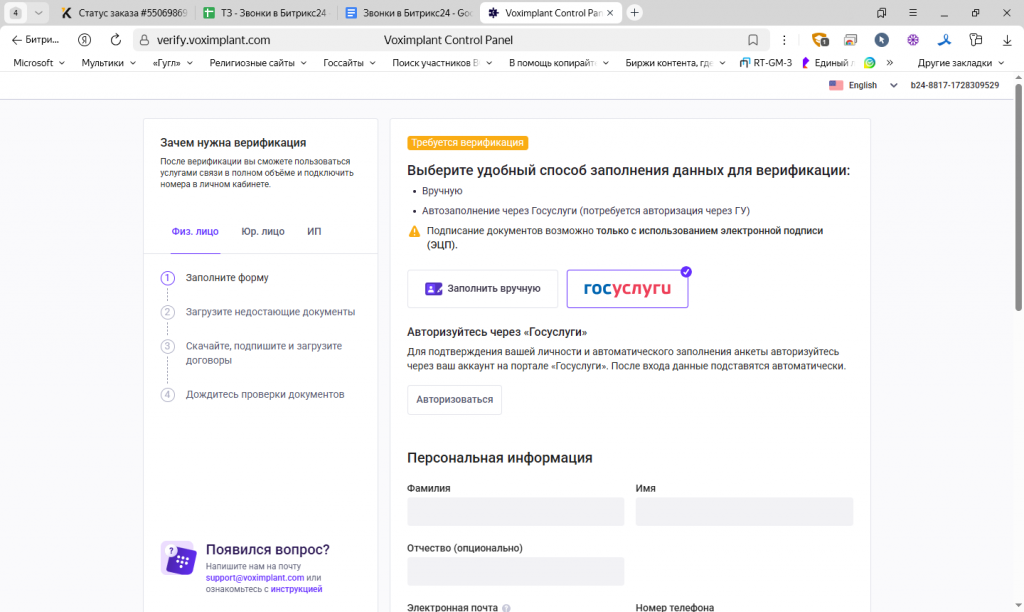Image resolution: width=1024 pixels, height=612 pixels.
Task: Open ТЗ - Звонки в Битрикс24 tab
Action: pos(266,12)
